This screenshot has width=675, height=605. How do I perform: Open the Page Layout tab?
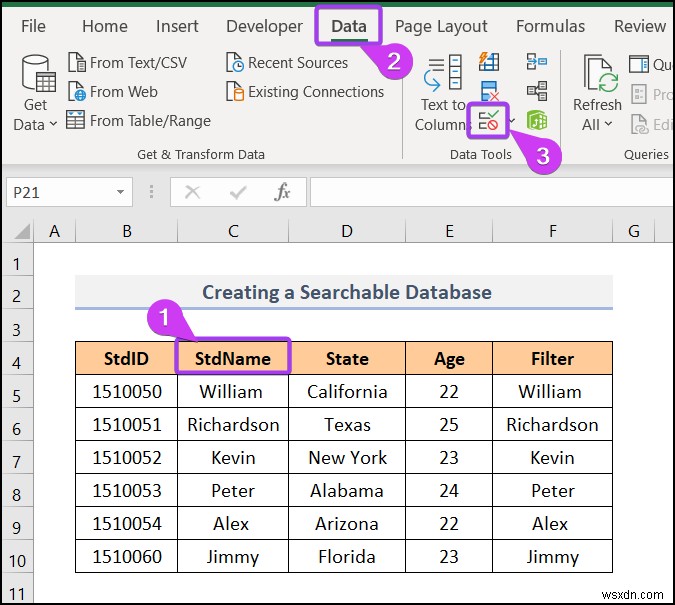click(441, 27)
